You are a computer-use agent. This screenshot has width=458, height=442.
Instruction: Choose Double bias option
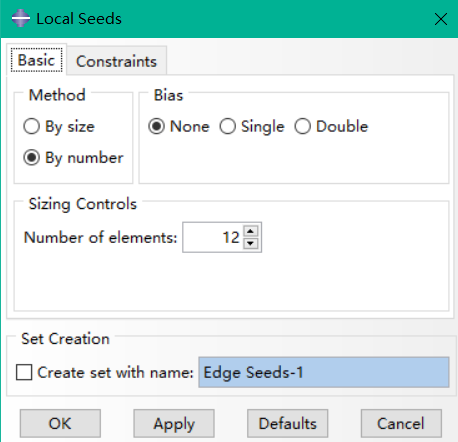[331, 127]
